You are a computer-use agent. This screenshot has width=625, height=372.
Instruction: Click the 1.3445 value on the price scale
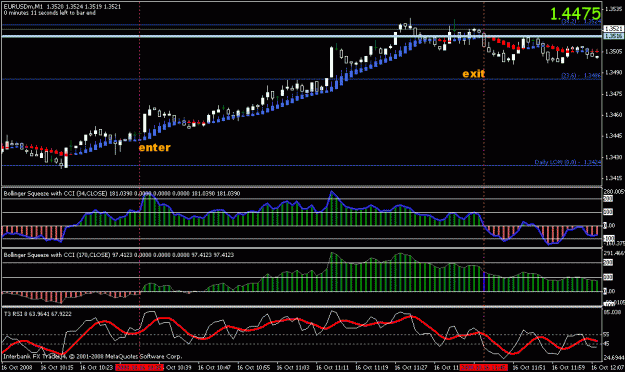614,136
